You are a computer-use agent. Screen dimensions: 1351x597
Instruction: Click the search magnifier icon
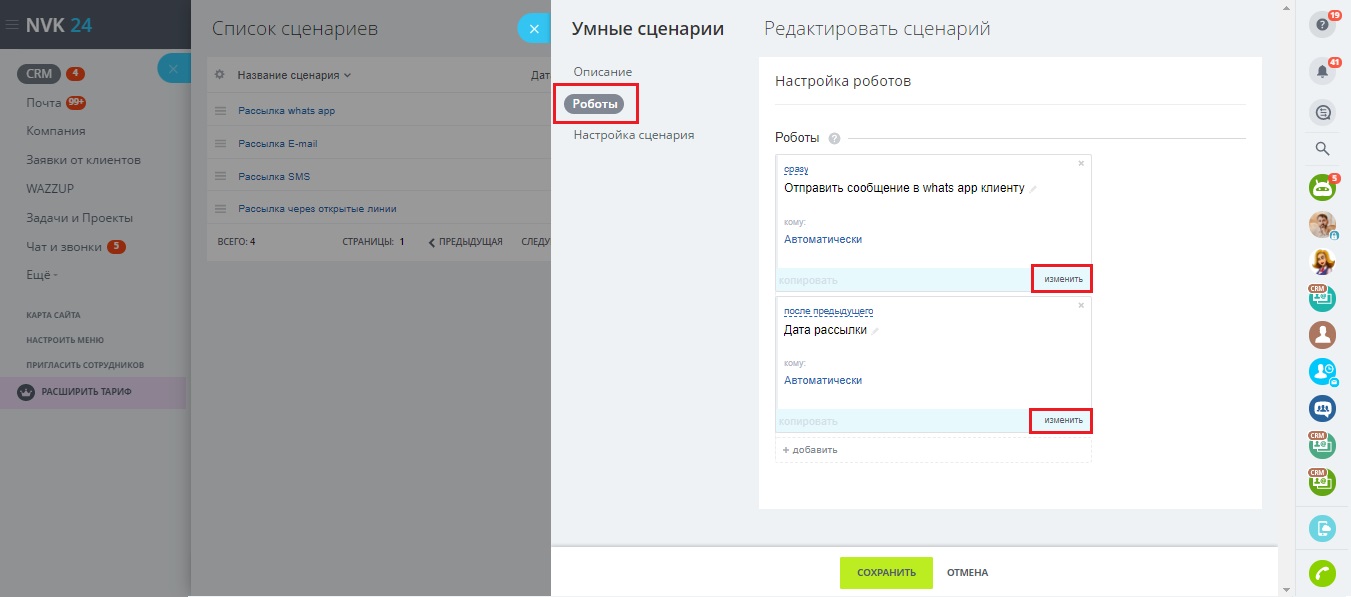[1322, 149]
